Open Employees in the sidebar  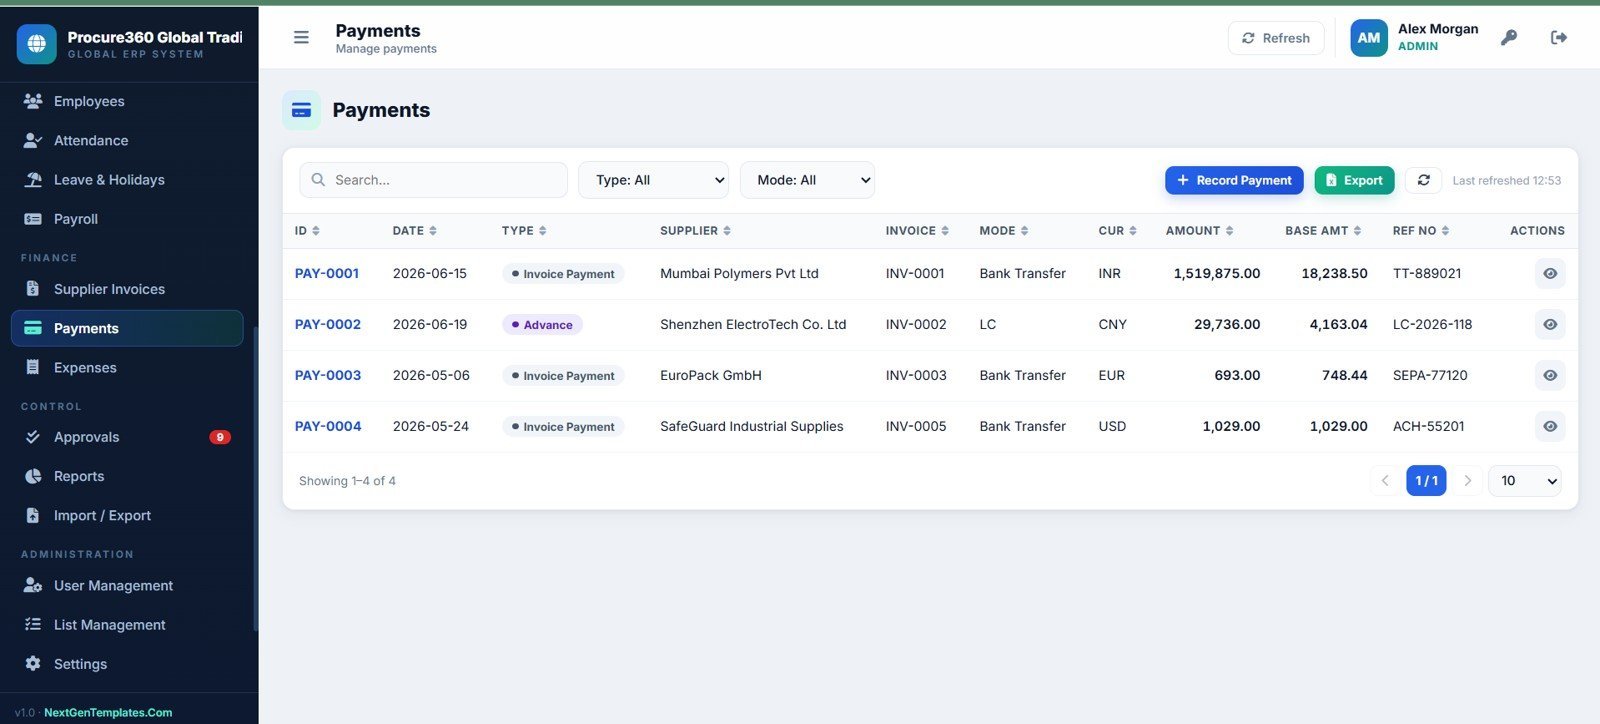[127, 101]
